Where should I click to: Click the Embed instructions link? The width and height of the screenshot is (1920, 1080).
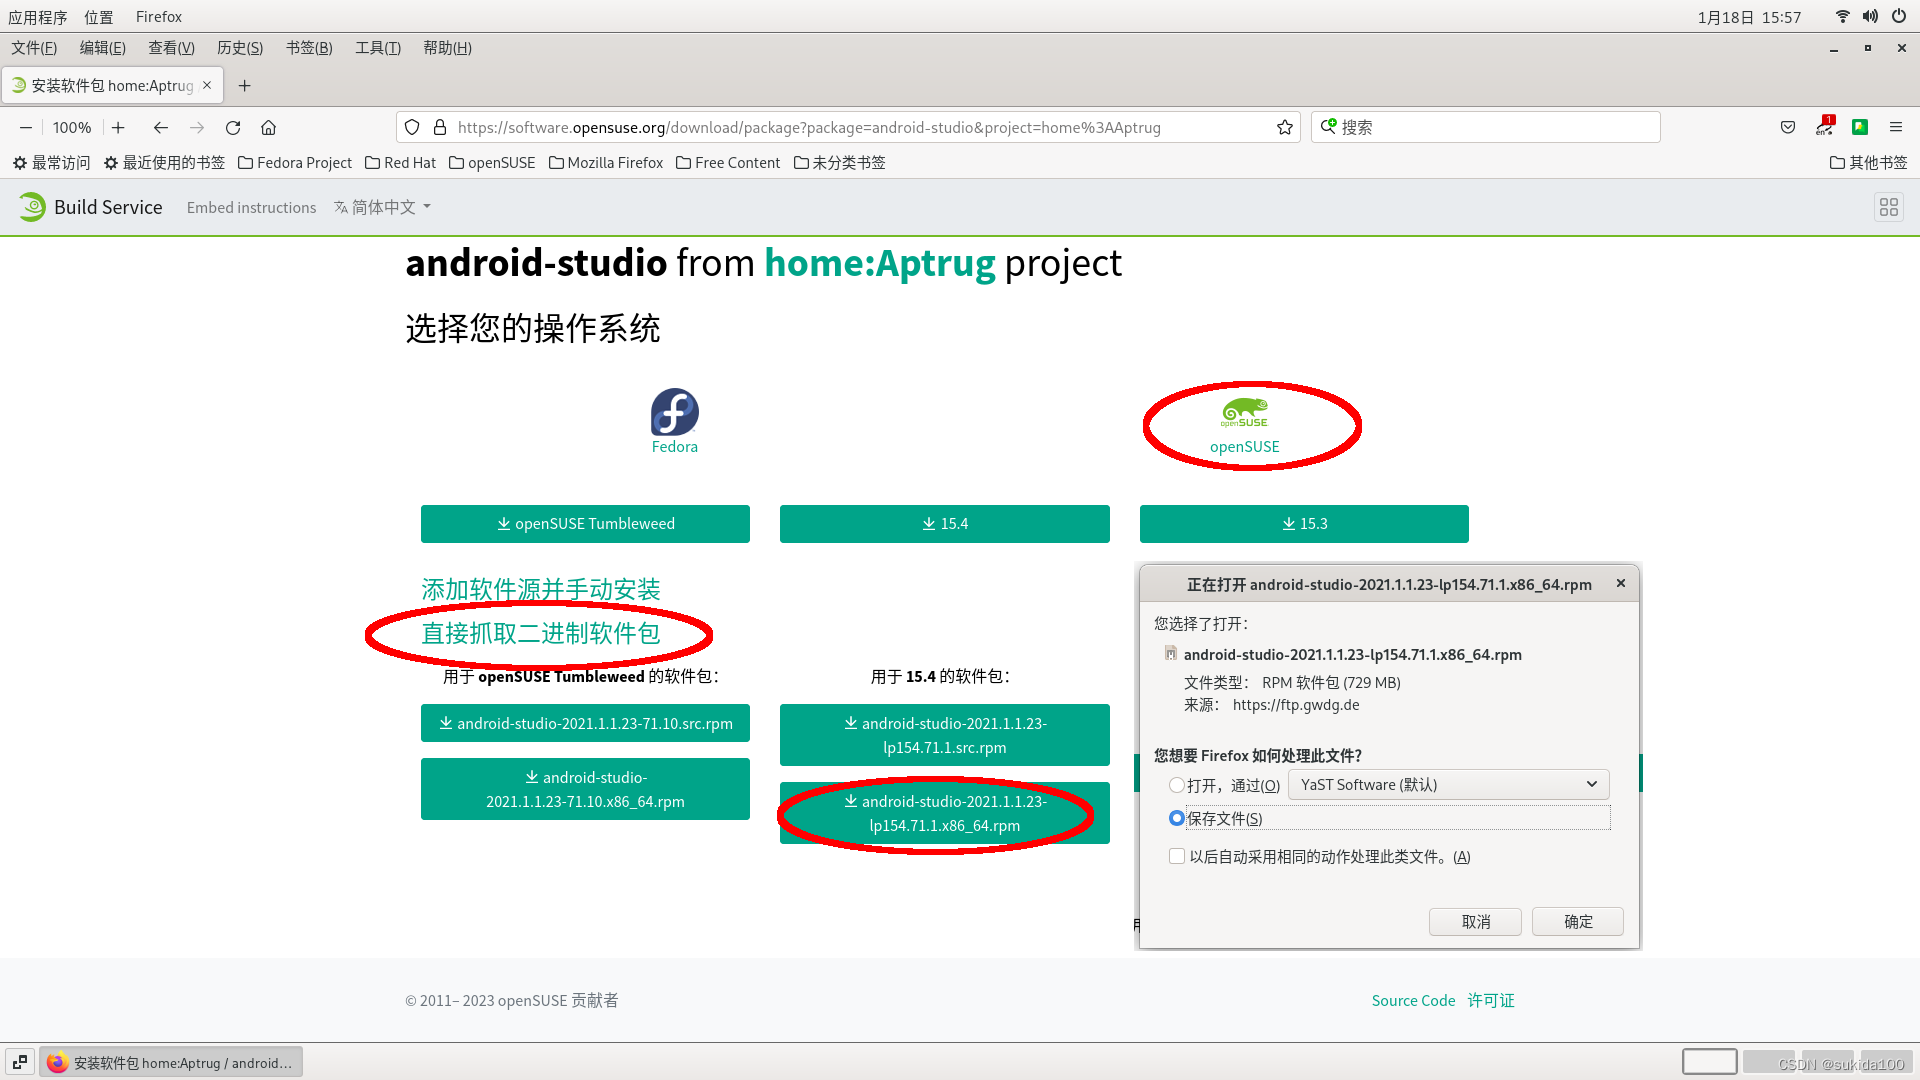251,207
